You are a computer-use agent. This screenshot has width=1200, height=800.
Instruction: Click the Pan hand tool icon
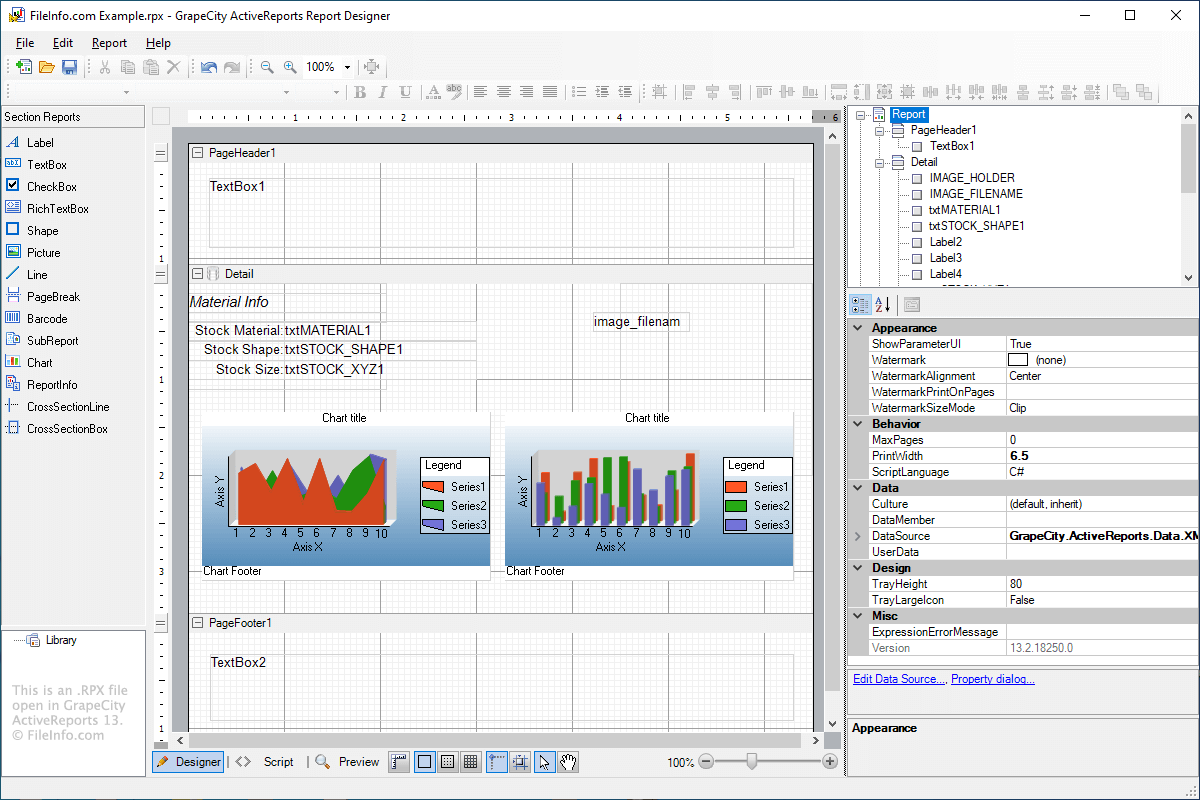(x=568, y=762)
